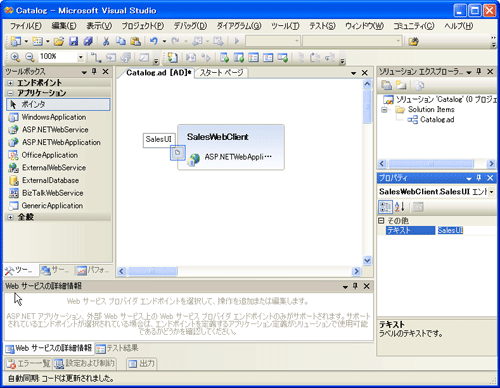Click the Zoom In magnifier icon
This screenshot has height=388, width=500.
[15, 57]
